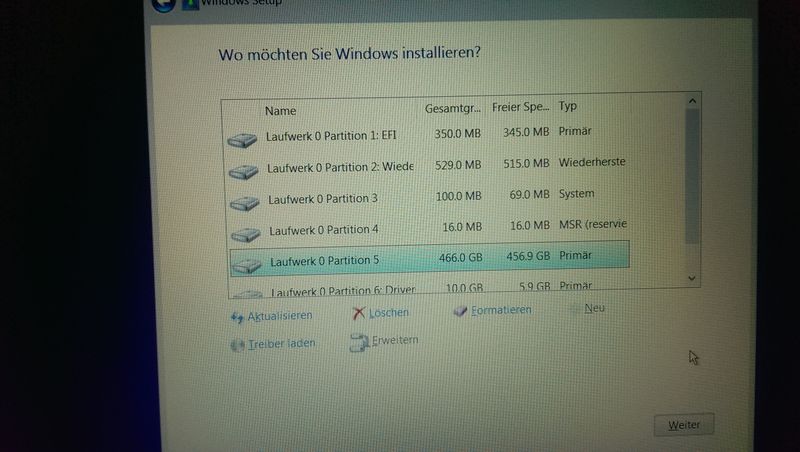Click the partition list scrollbar thumb
This screenshot has height=452, width=800.
692,176
